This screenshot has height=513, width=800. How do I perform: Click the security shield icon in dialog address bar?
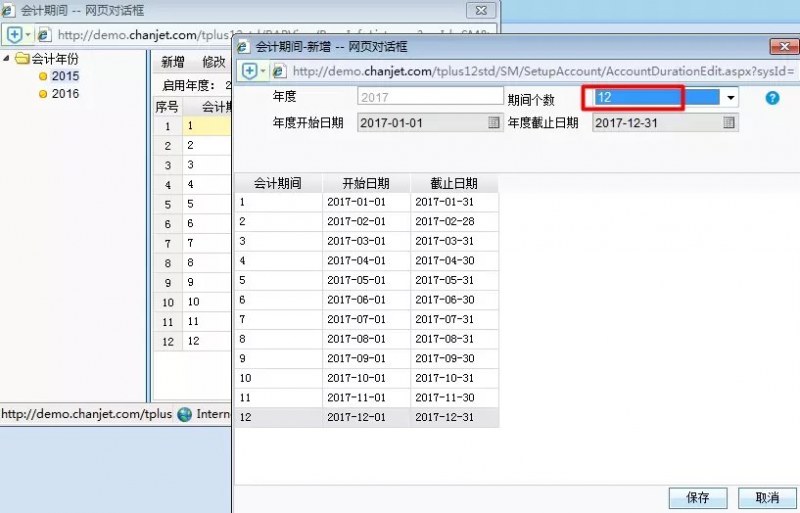(248, 71)
